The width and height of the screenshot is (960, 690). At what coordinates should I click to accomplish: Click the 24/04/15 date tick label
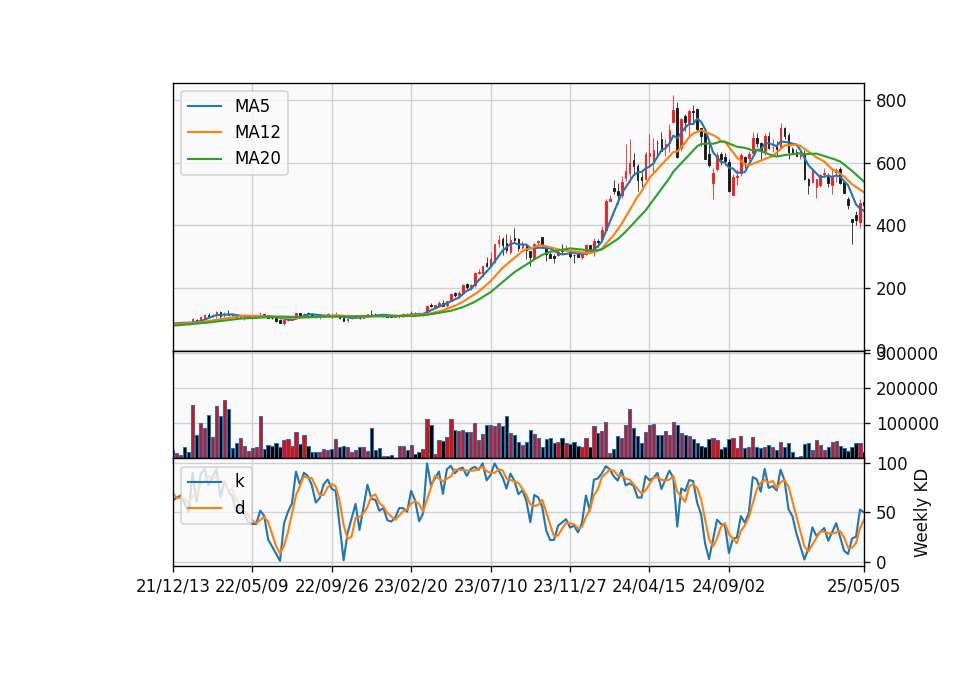point(649,587)
